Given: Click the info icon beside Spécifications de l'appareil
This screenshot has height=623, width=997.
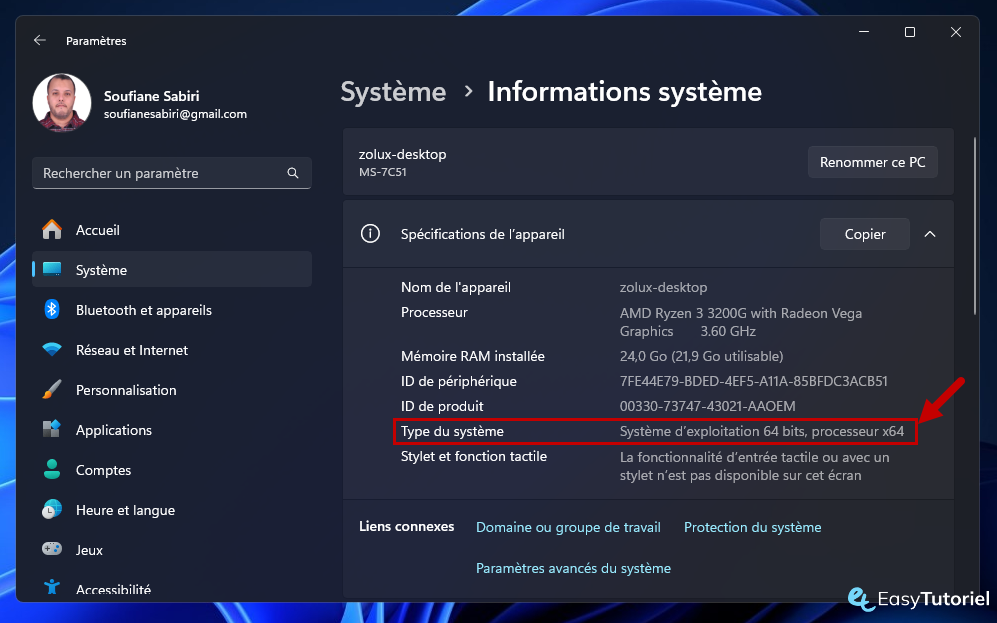Looking at the screenshot, I should coord(370,233).
